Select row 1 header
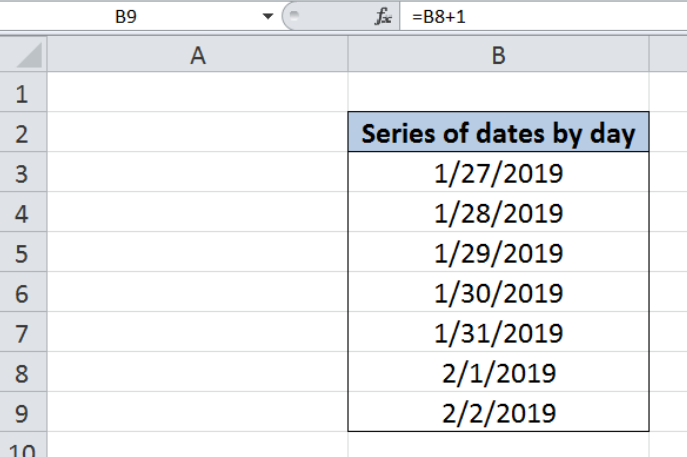 point(23,92)
